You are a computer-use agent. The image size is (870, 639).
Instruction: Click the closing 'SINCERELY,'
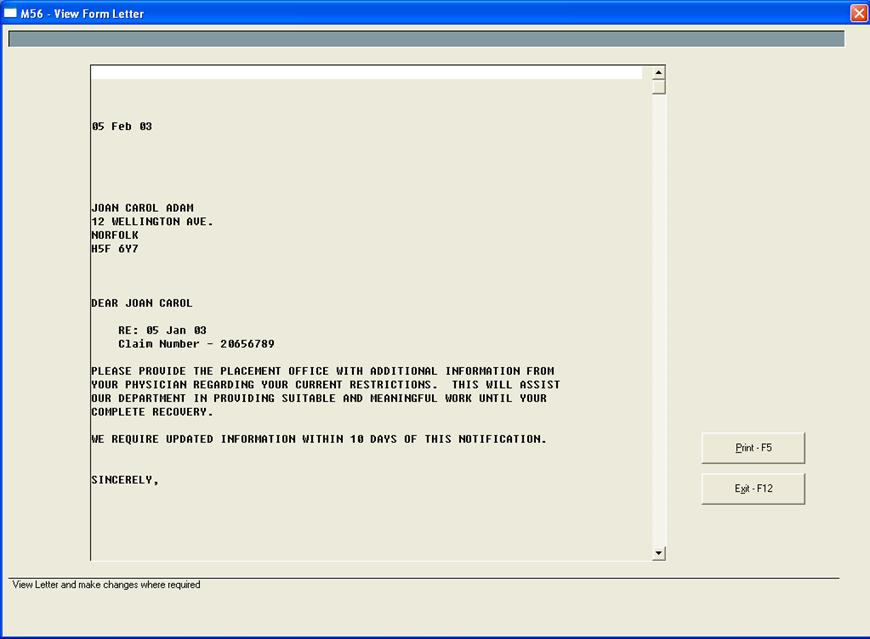pos(125,480)
